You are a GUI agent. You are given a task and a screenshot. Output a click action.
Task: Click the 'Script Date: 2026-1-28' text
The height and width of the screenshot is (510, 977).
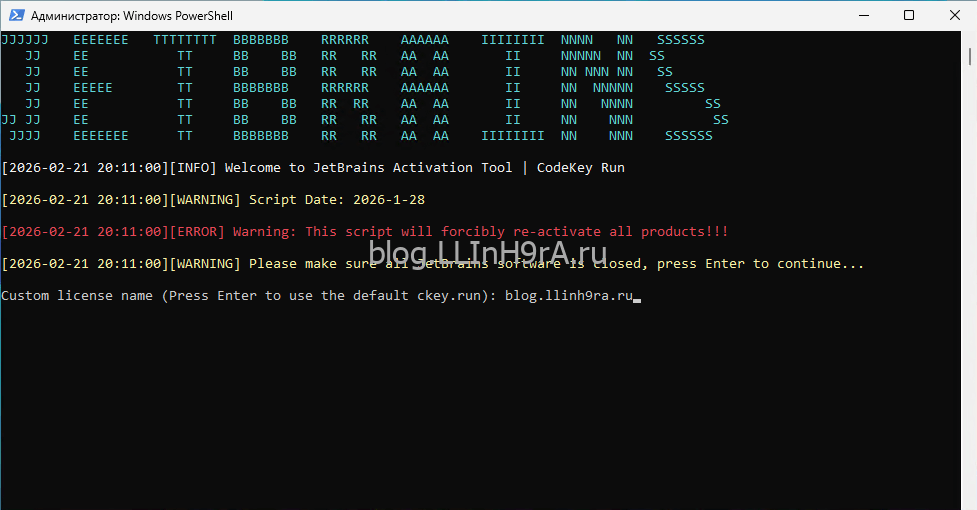click(x=336, y=200)
